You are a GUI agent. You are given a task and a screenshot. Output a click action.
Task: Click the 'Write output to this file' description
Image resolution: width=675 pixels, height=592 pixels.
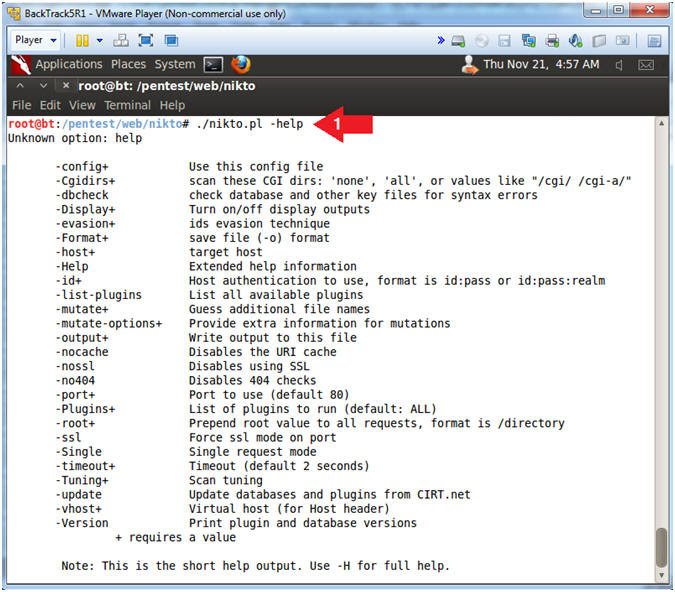(x=273, y=338)
